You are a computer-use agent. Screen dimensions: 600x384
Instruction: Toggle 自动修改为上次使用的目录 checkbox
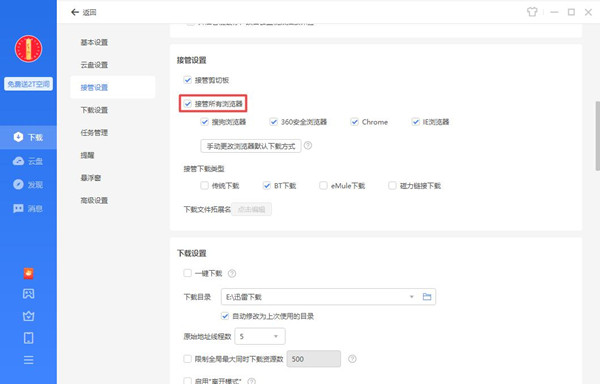pyautogui.click(x=225, y=316)
